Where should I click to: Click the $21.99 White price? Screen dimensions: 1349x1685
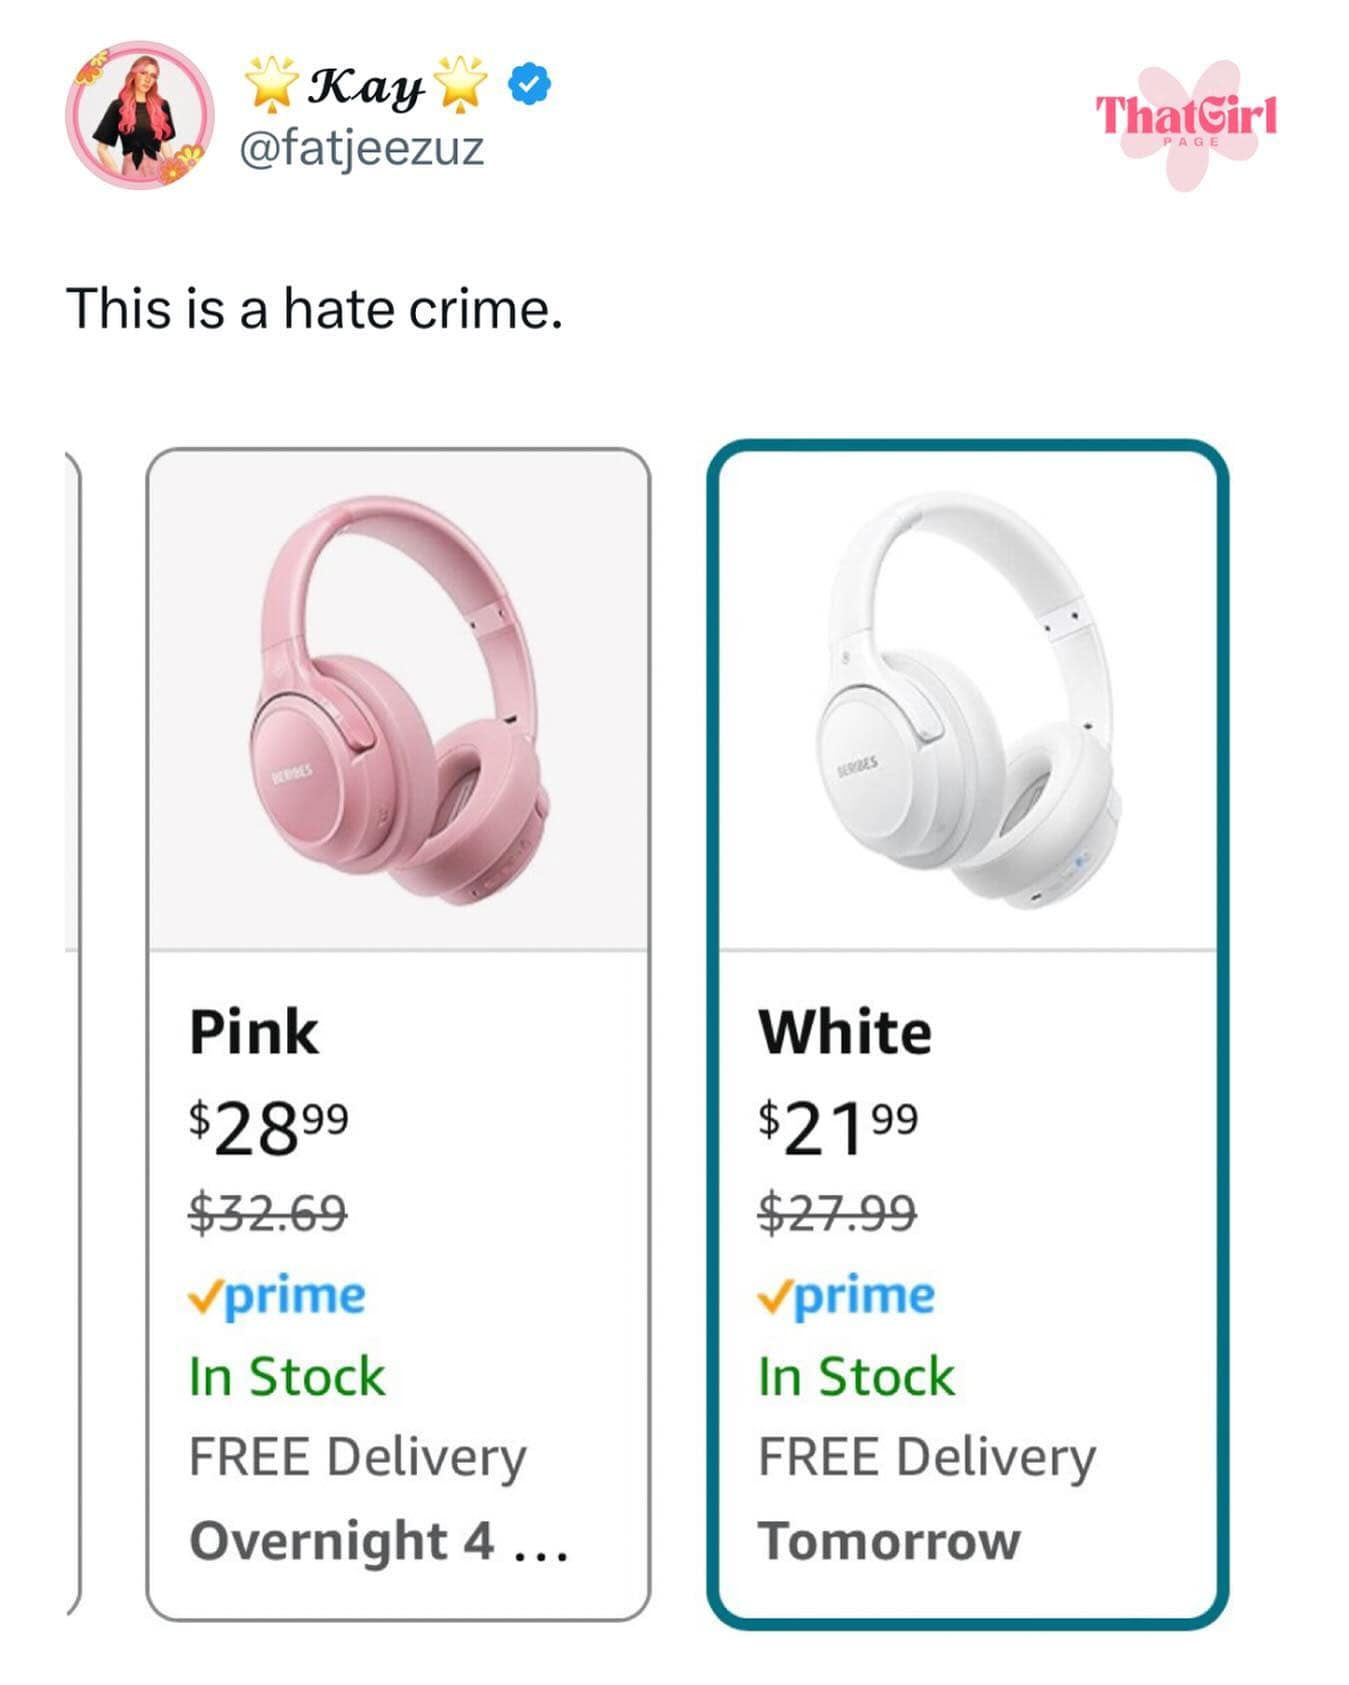[838, 1128]
